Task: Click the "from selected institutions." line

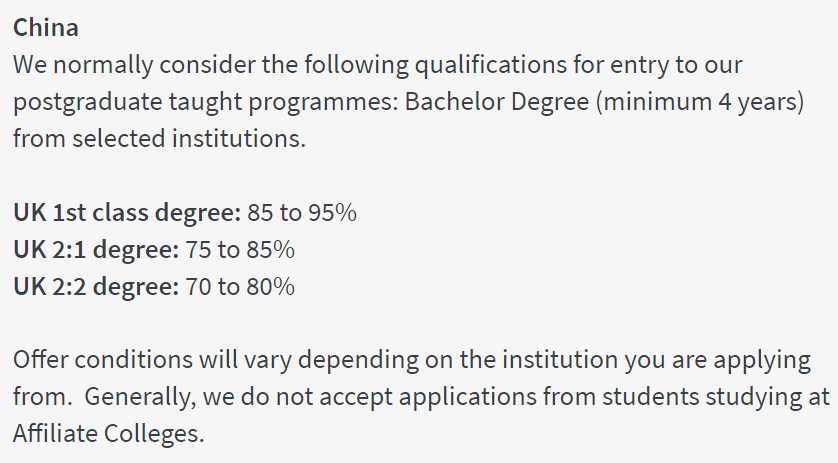Action: point(159,138)
